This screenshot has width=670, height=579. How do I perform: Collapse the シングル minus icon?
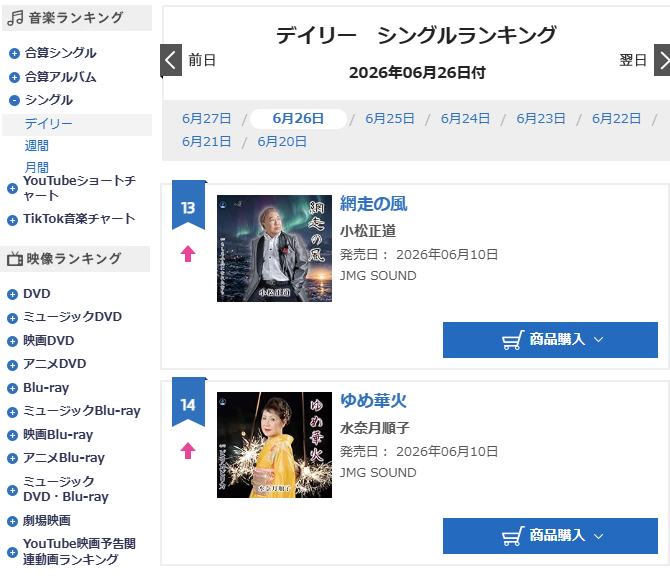(x=14, y=100)
